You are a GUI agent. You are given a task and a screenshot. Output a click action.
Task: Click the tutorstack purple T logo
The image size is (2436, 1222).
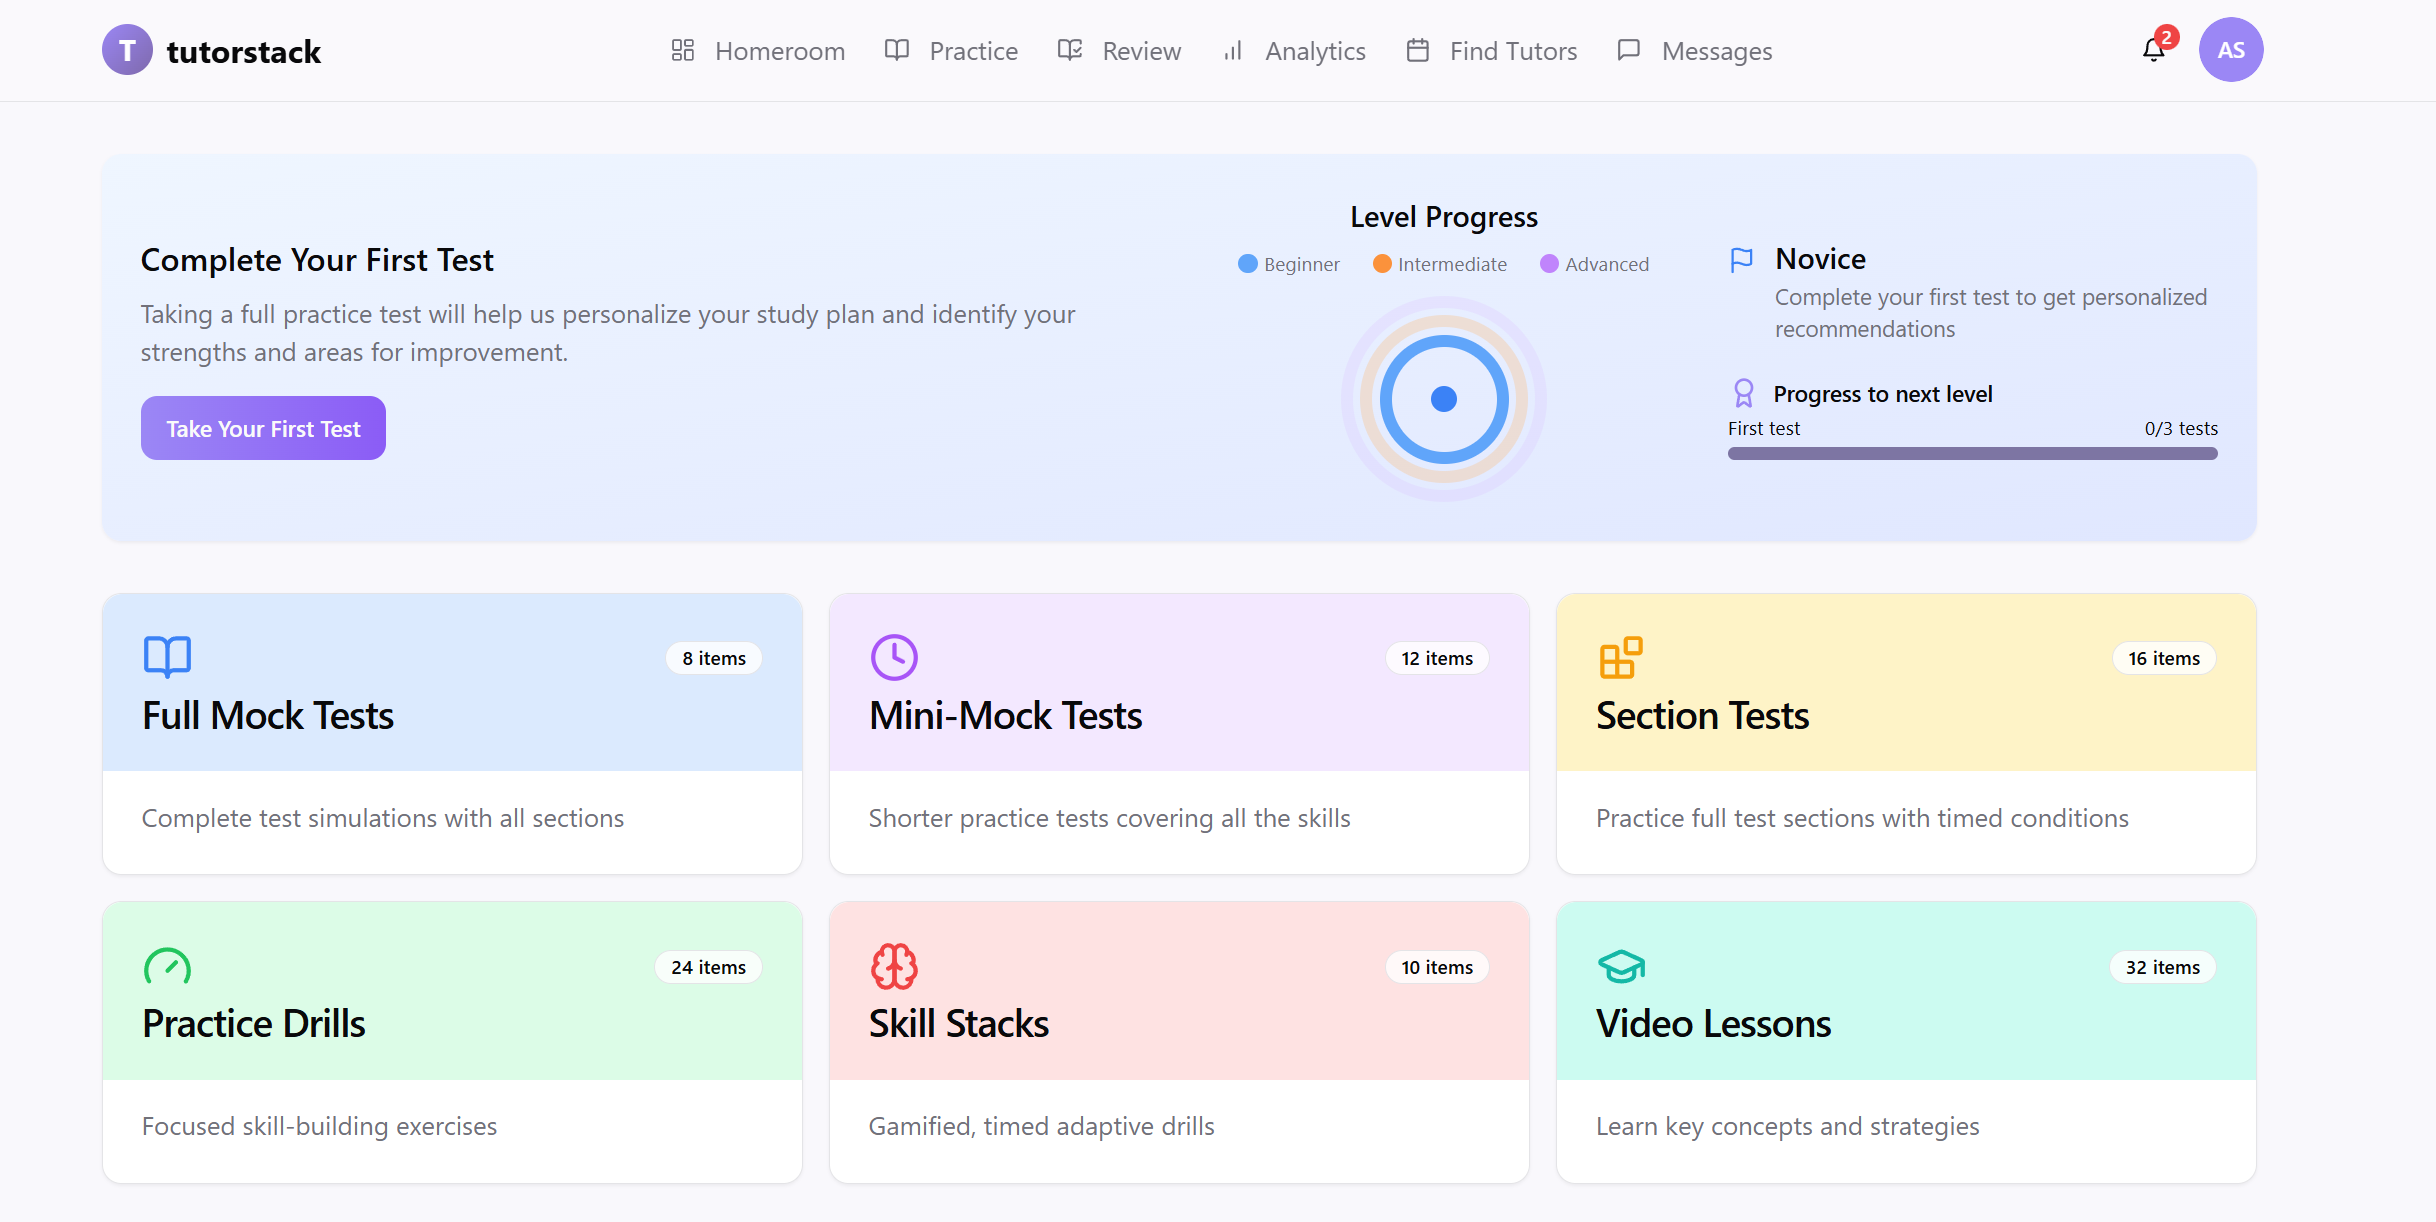[x=127, y=50]
